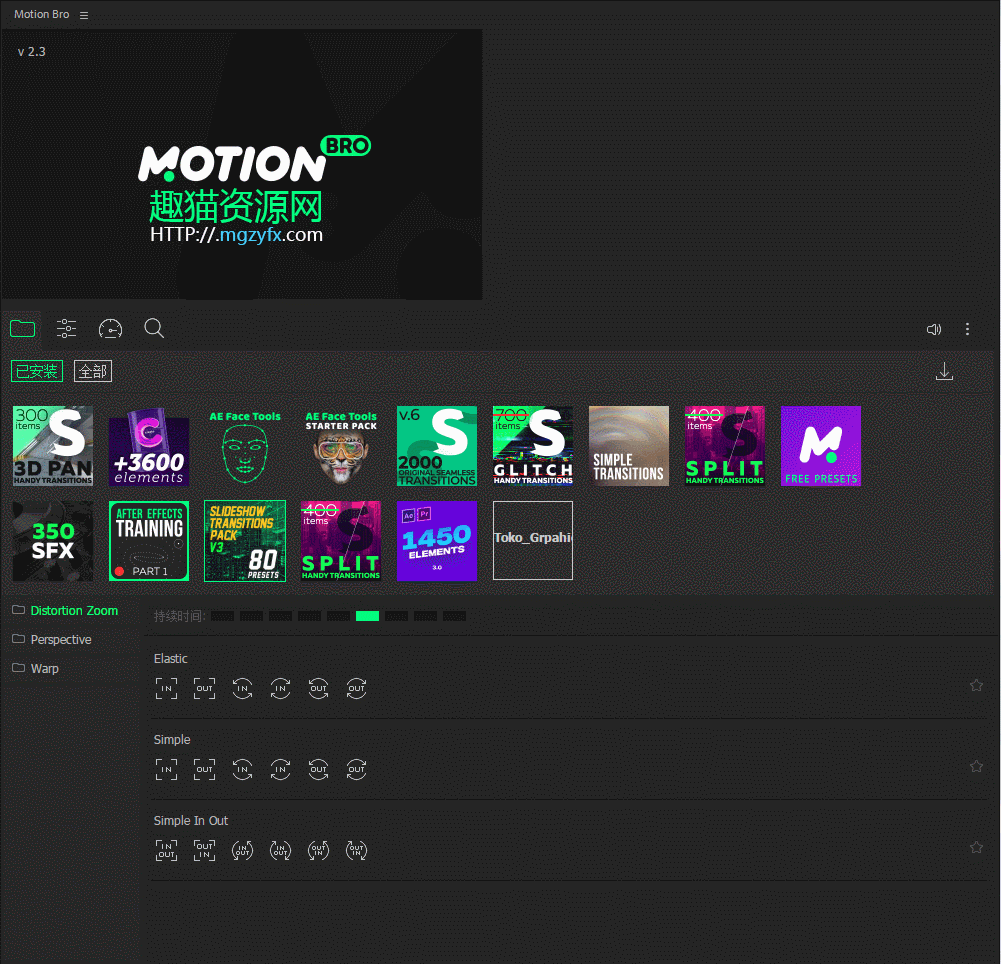Open the search magnifier tab
Viewport: 1001px width, 964px height.
point(154,329)
